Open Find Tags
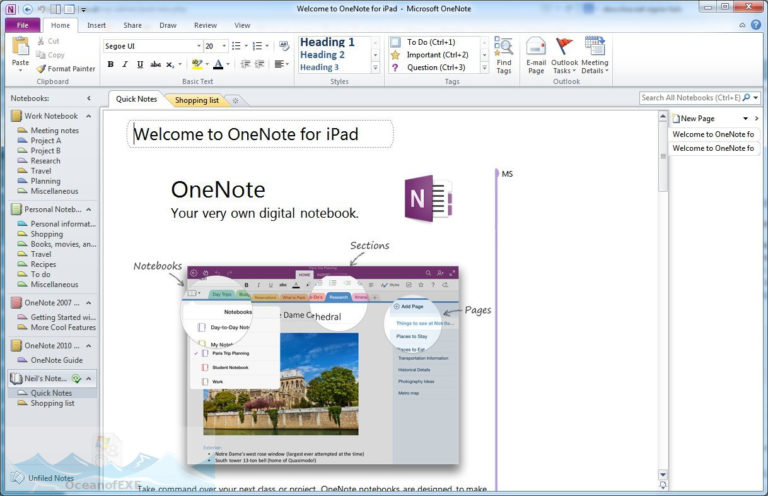This screenshot has width=768, height=496. [504, 55]
